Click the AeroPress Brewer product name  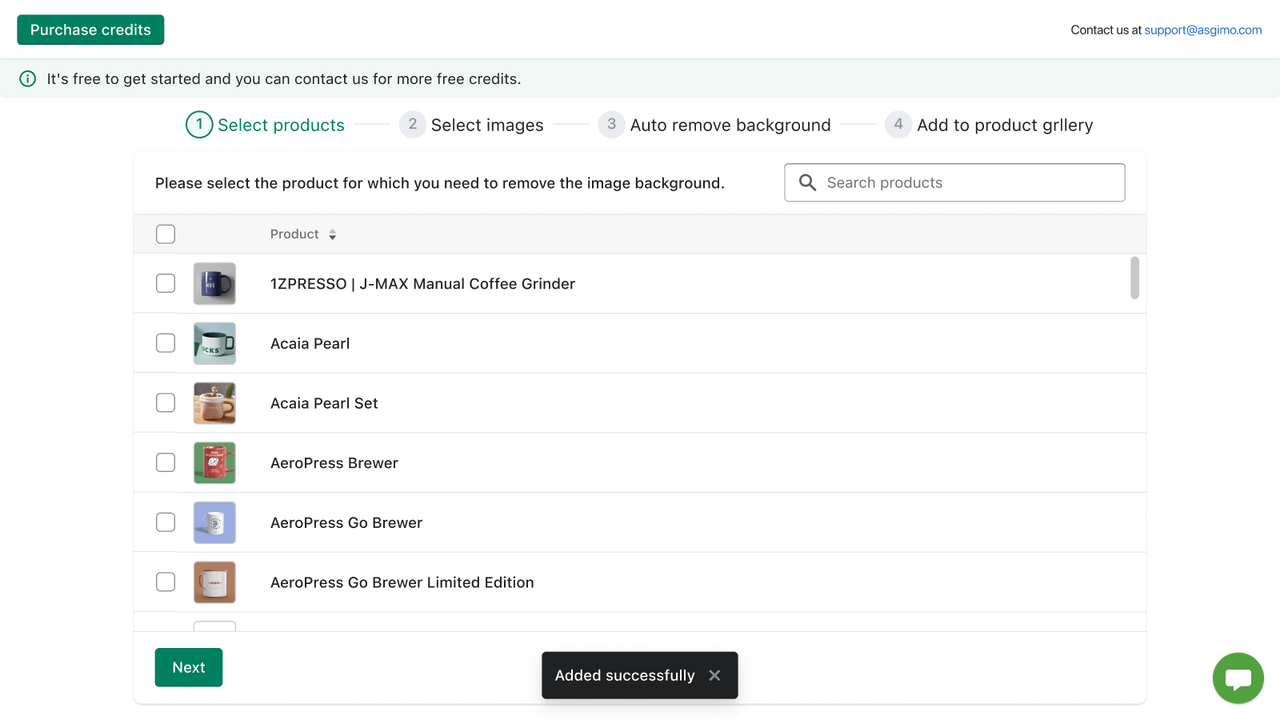[334, 463]
